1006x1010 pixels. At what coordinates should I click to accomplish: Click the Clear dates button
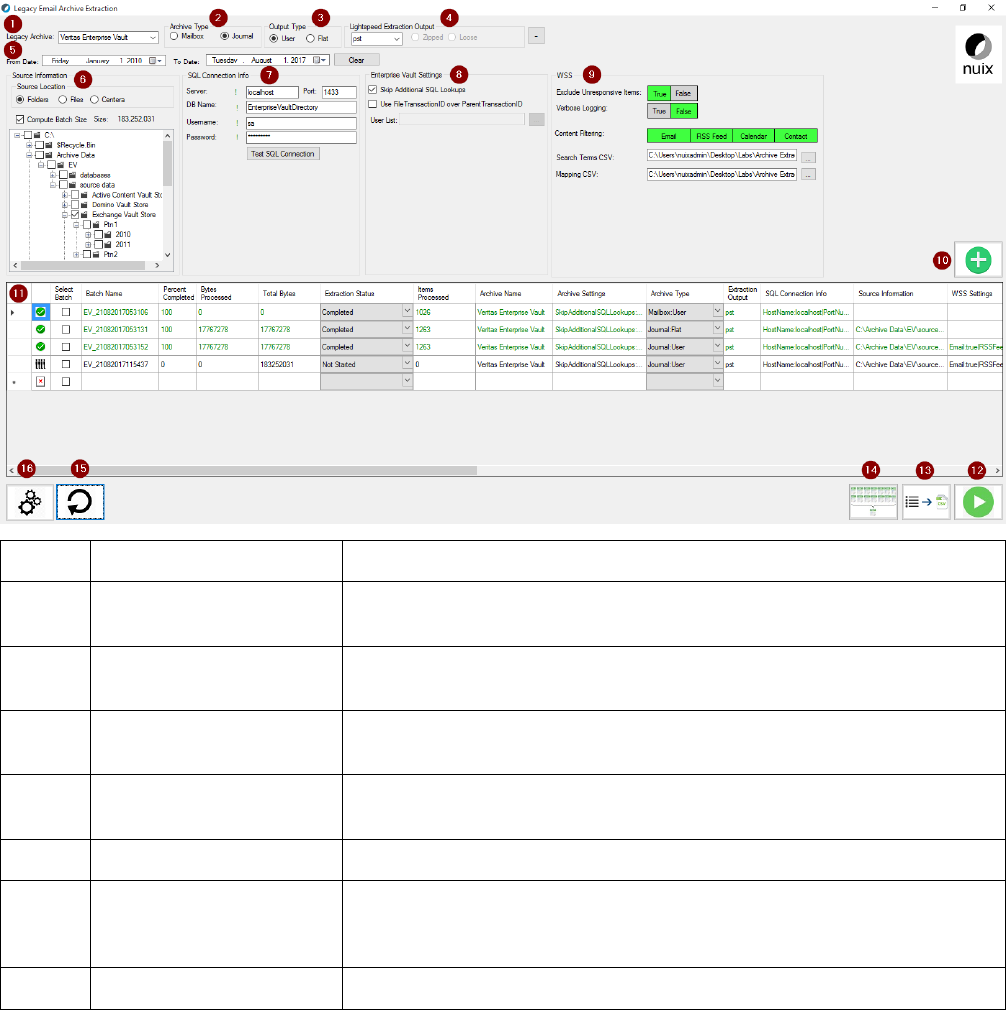coord(356,60)
